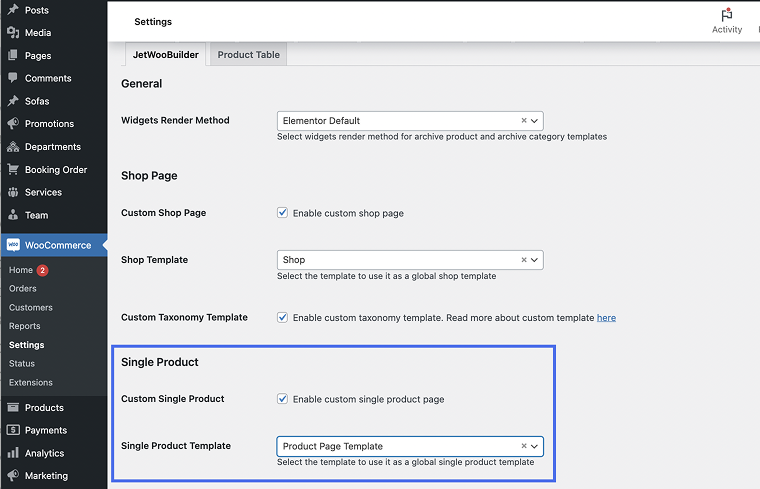Click the Services icon
Image resolution: width=760 pixels, height=489 pixels.
pyautogui.click(x=13, y=192)
